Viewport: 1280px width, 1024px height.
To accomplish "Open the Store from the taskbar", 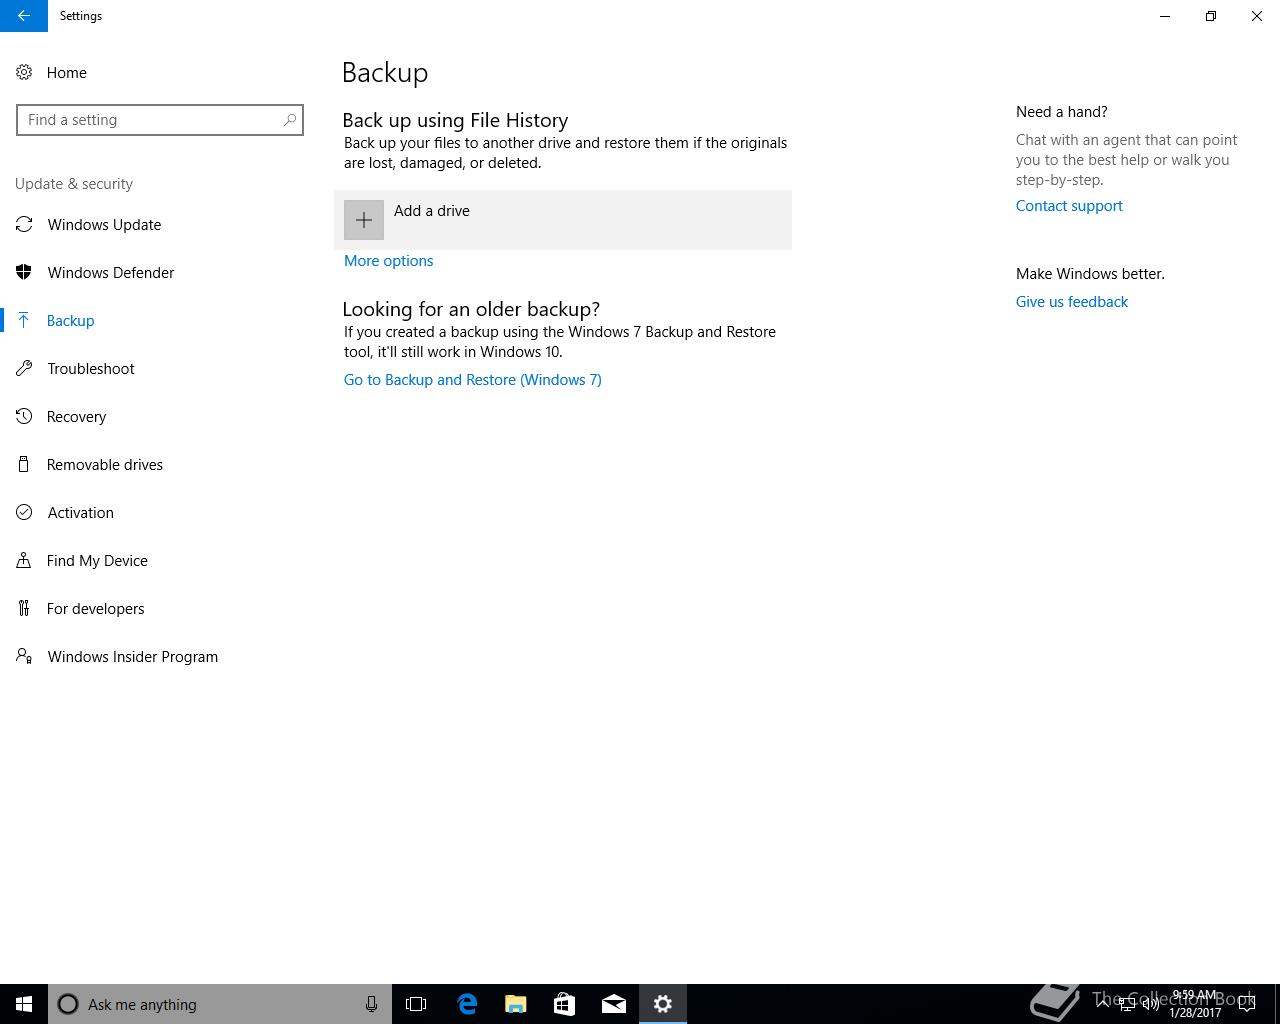I will pos(564,1004).
